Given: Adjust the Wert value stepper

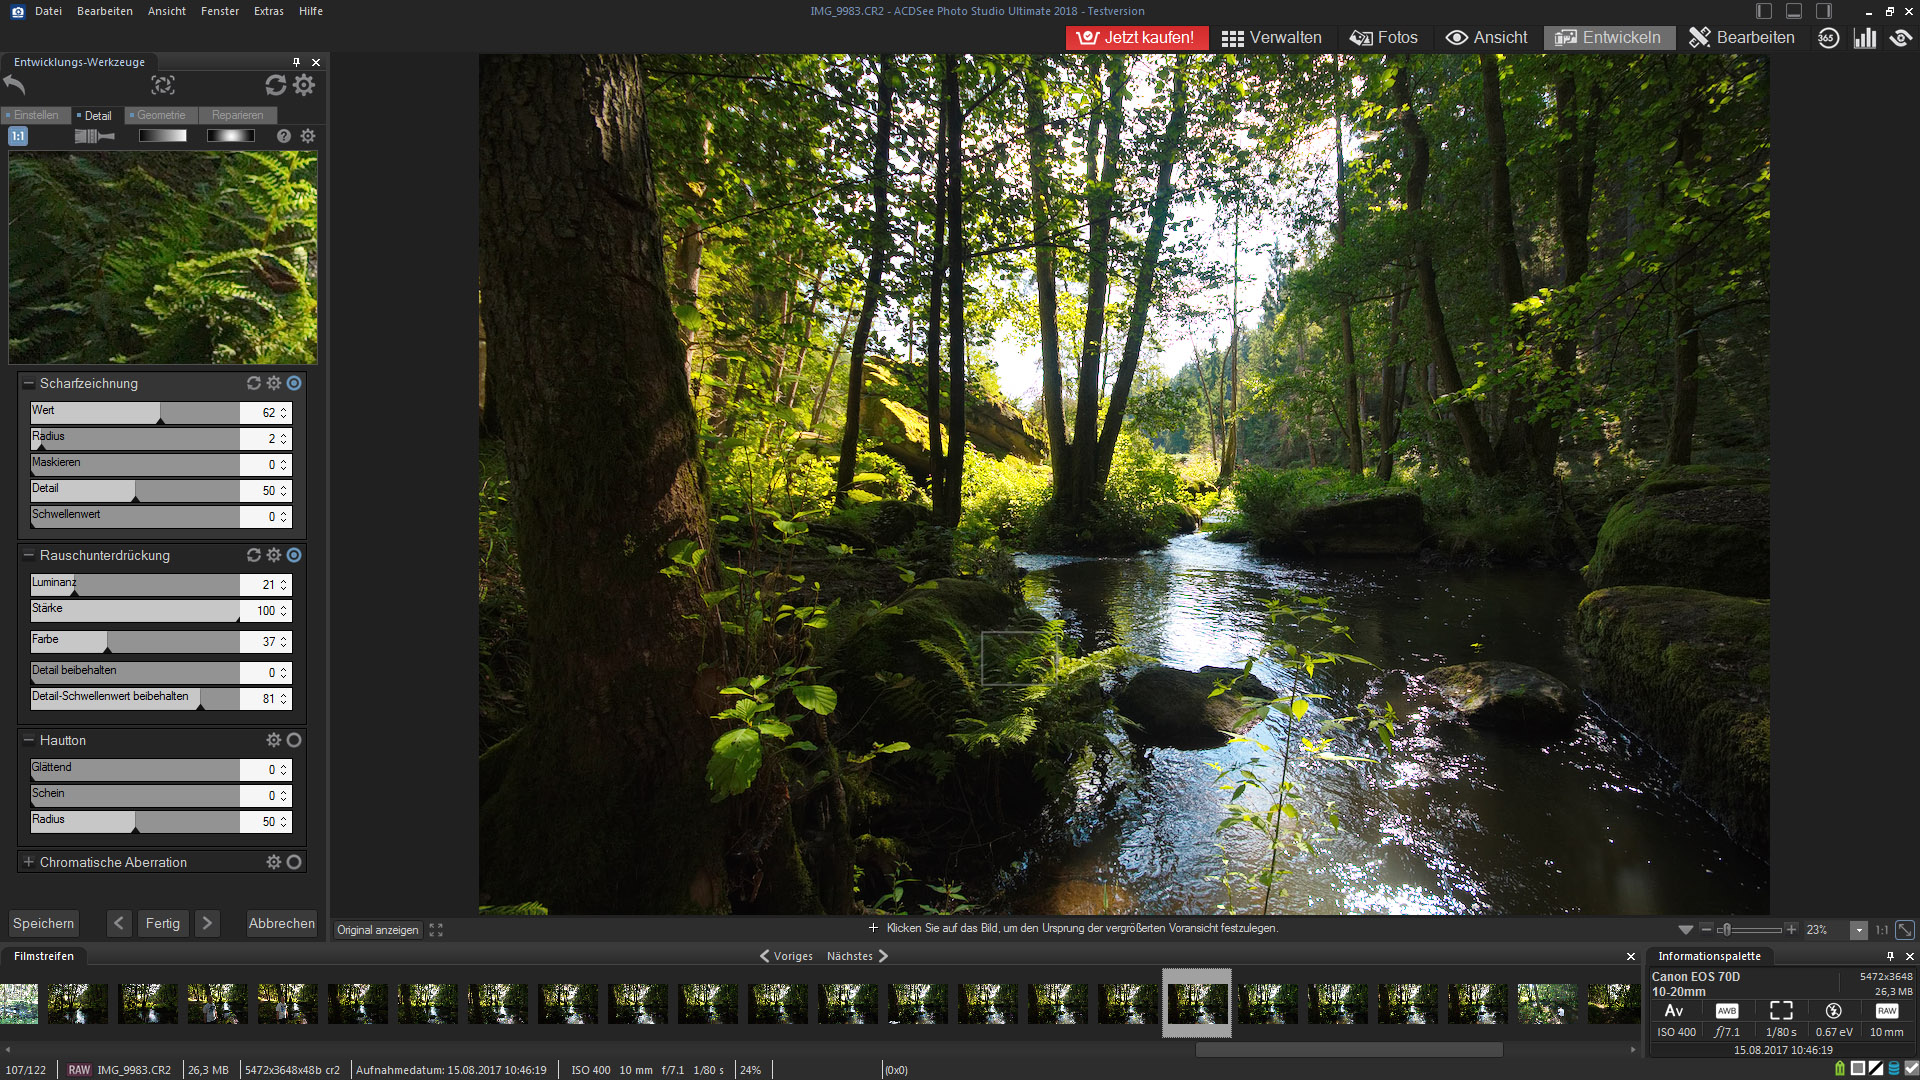Looking at the screenshot, I should [x=284, y=412].
